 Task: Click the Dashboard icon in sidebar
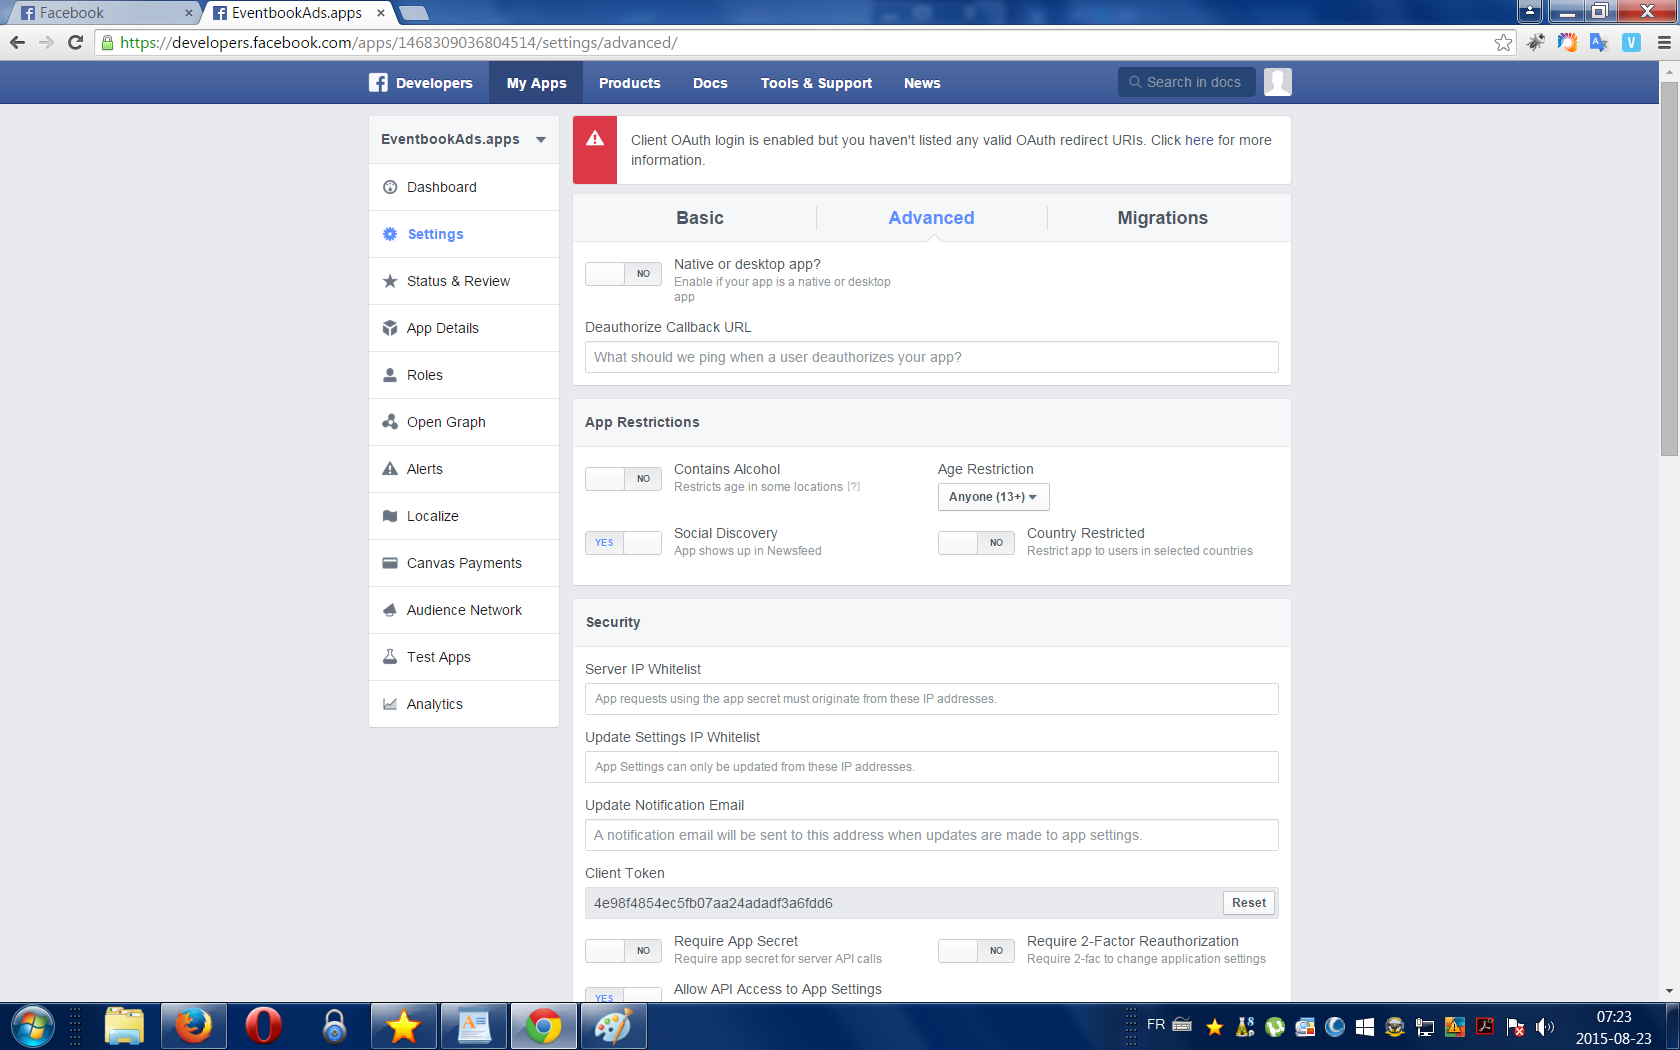[390, 187]
